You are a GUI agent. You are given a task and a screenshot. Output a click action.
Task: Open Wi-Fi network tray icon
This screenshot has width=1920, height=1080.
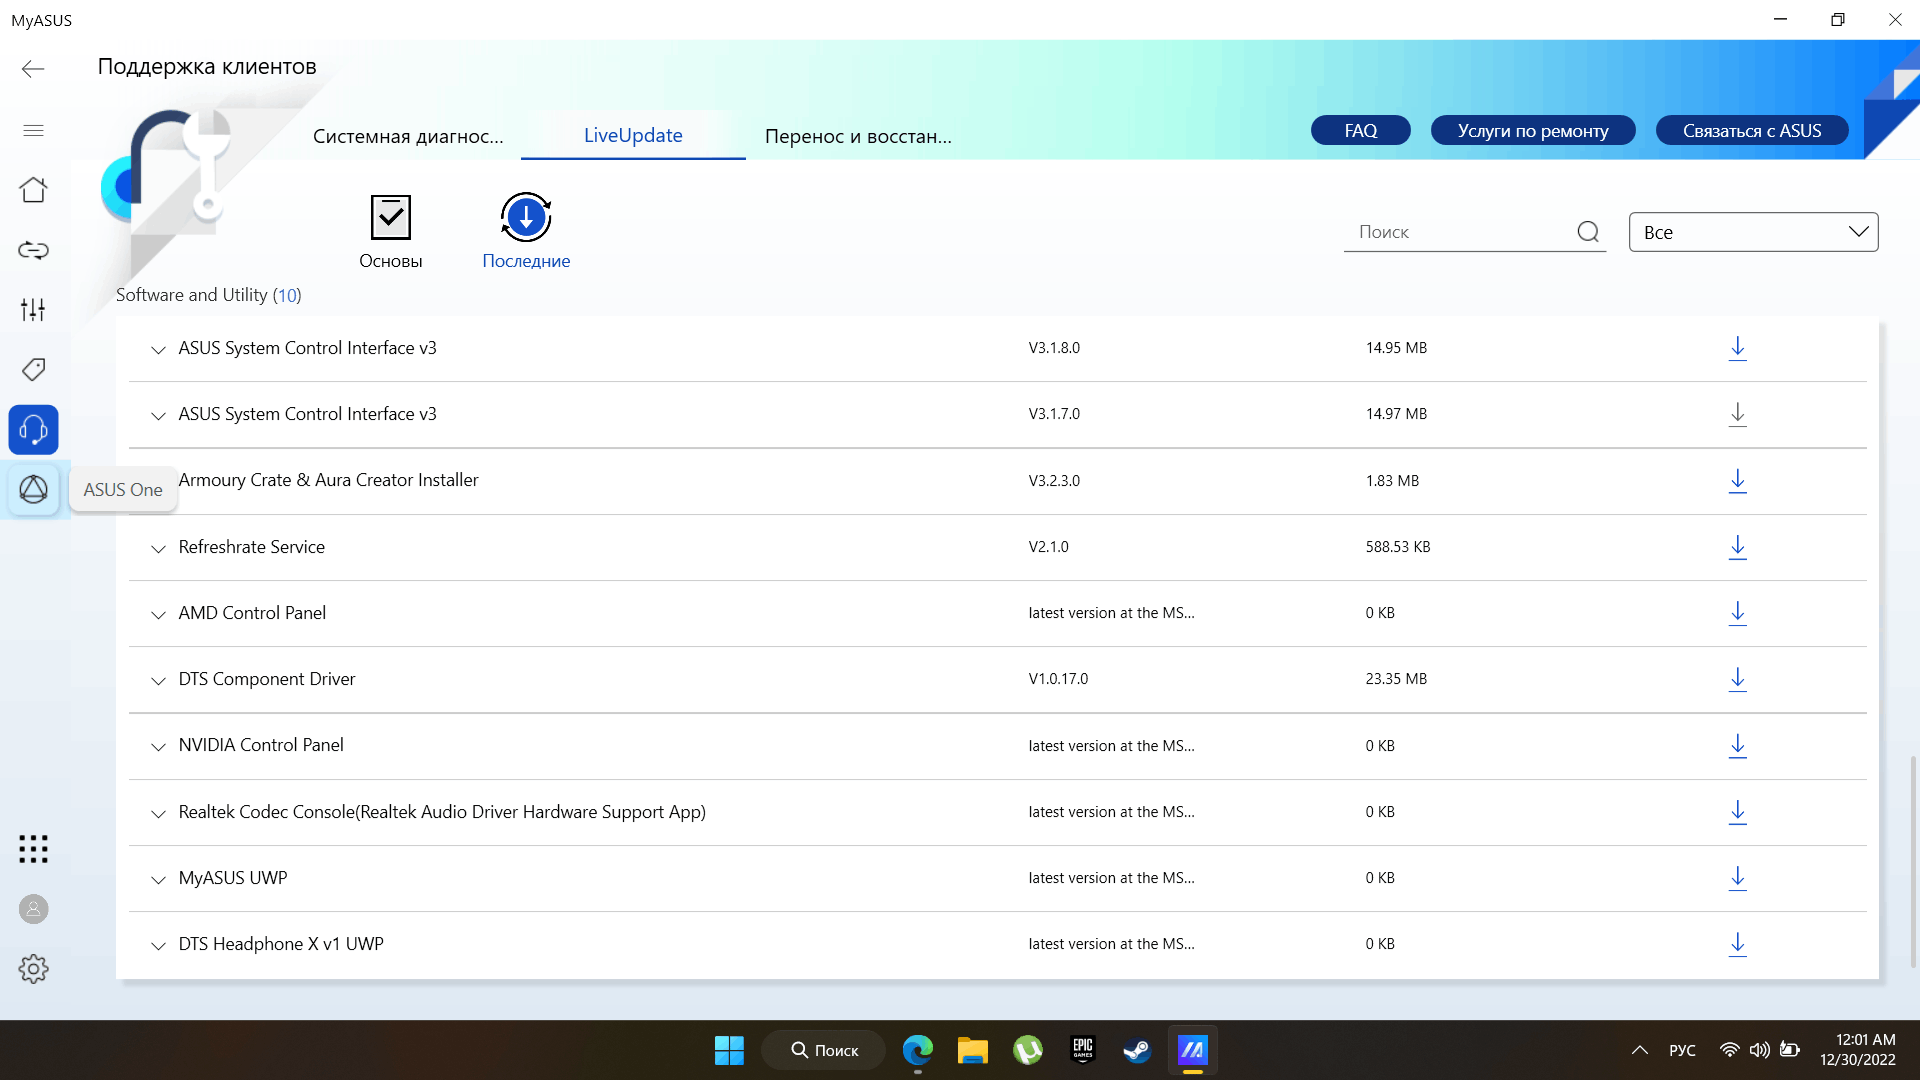1729,1050
